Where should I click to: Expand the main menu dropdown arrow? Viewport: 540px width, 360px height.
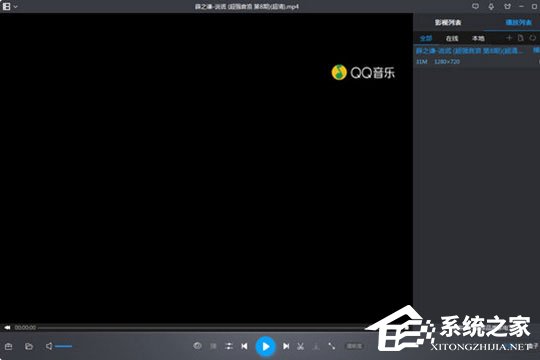point(15,7)
